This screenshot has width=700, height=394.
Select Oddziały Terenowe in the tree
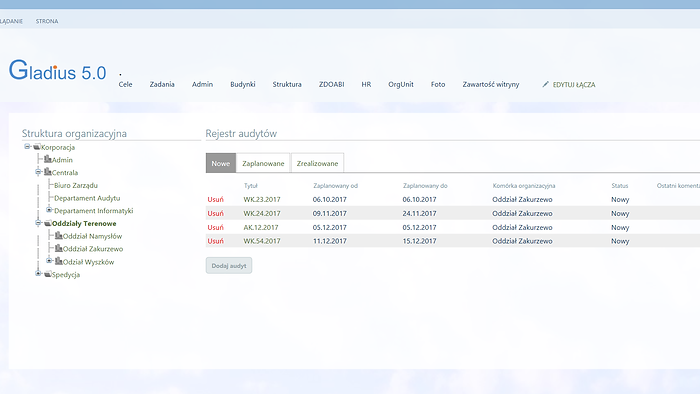[84, 224]
